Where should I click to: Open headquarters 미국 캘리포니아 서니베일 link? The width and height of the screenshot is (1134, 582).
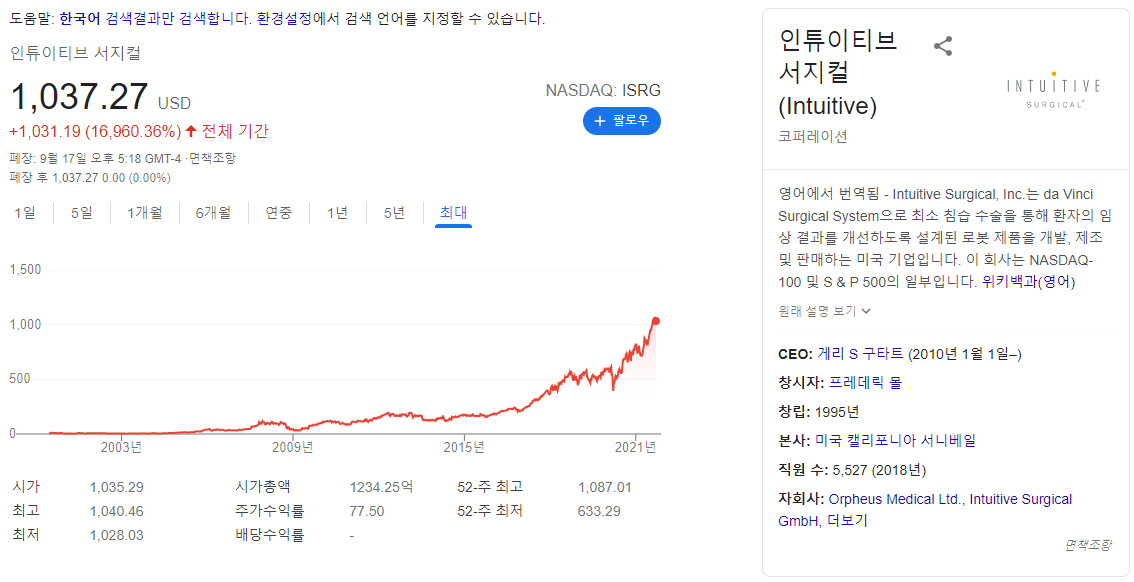point(895,440)
